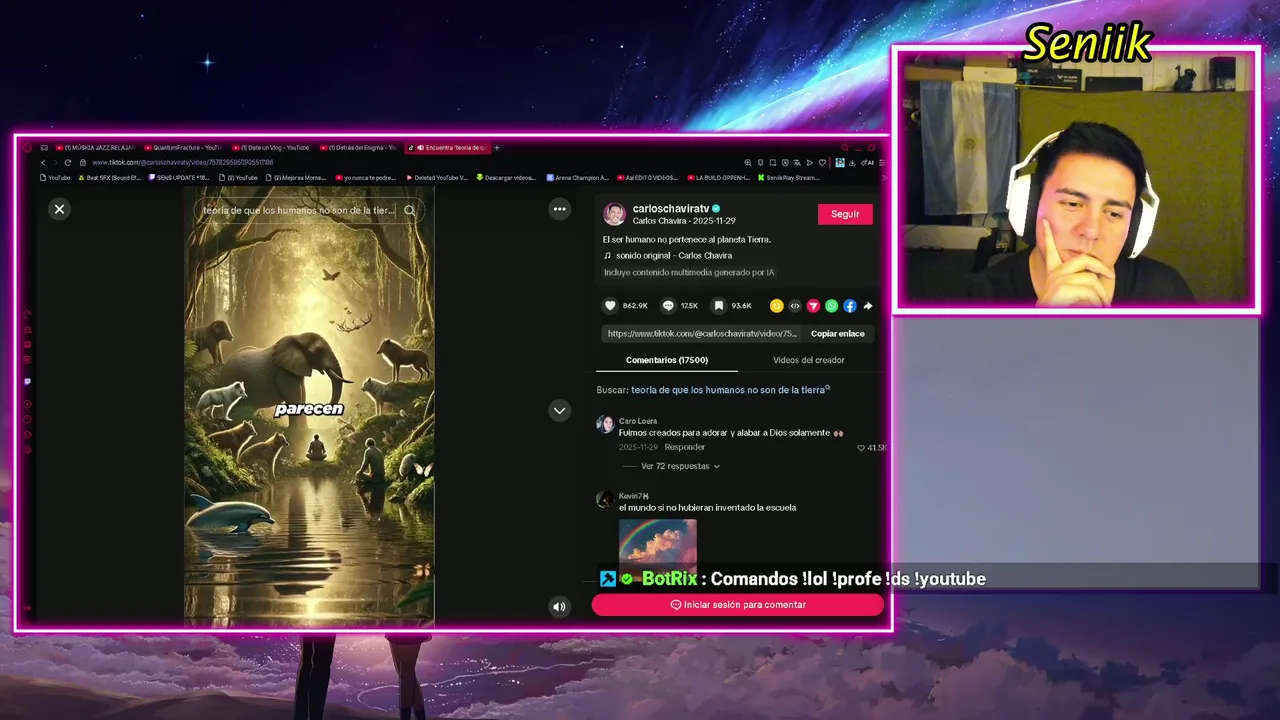Viewport: 1280px width, 720px height.
Task: Follow carloschaviratv with Seguir button
Action: [845, 214]
